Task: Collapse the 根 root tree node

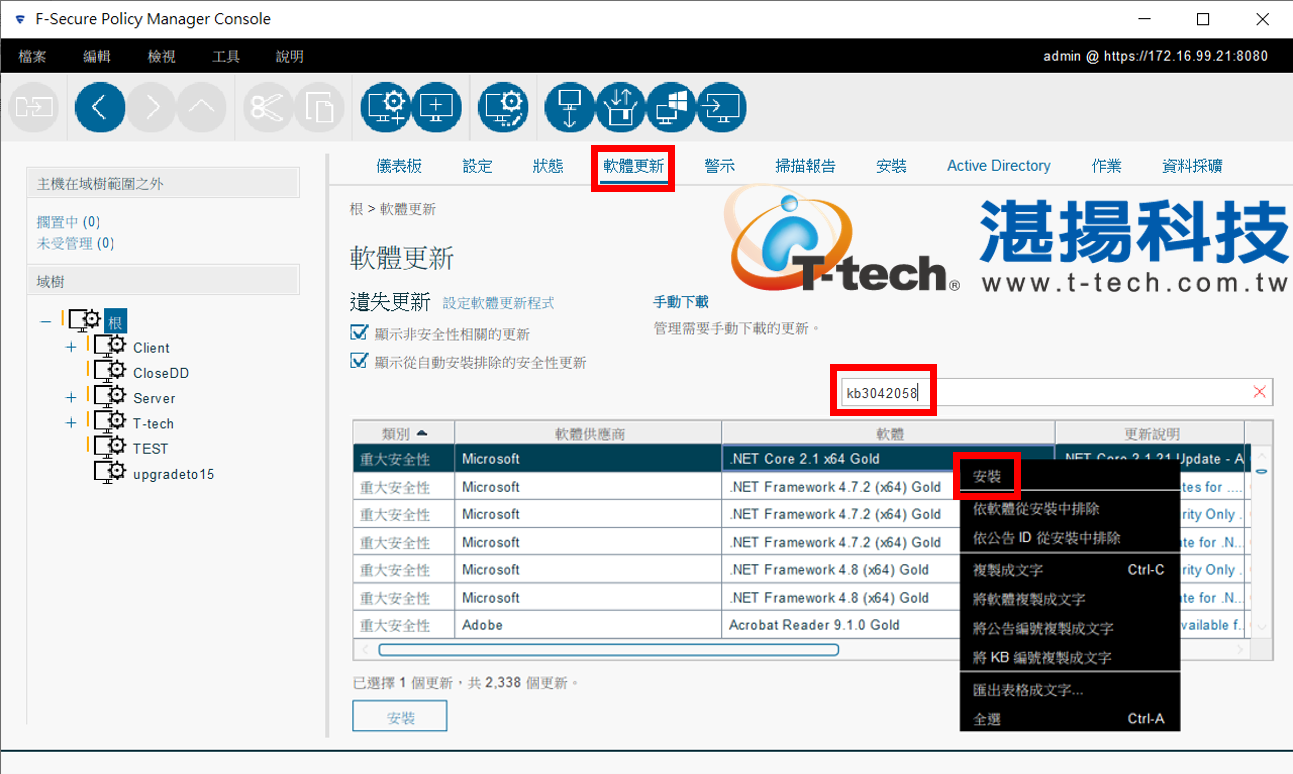Action: click(45, 321)
